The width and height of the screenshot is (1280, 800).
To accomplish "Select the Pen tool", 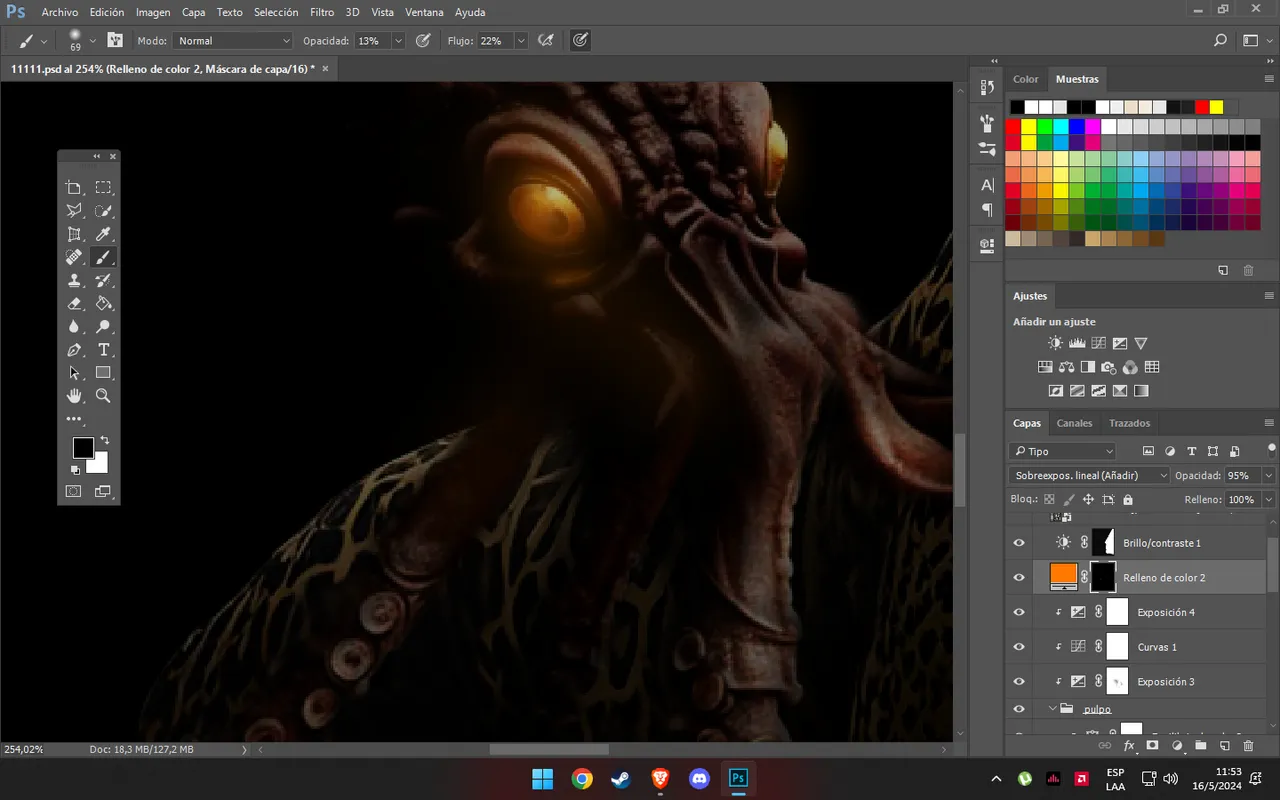I will click(x=74, y=350).
